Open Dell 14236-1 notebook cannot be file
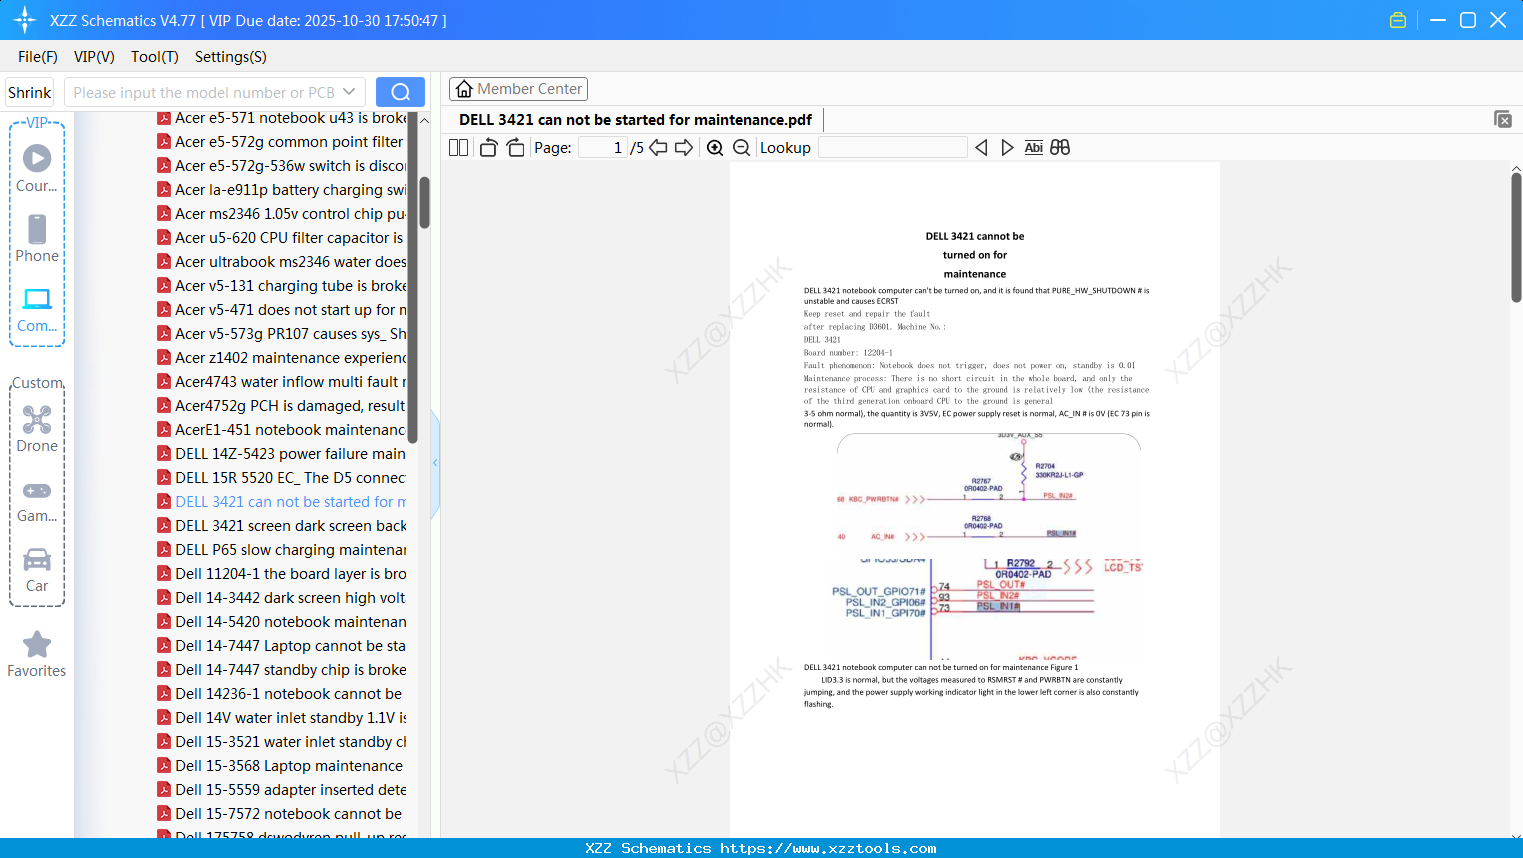1523x858 pixels. 281,694
